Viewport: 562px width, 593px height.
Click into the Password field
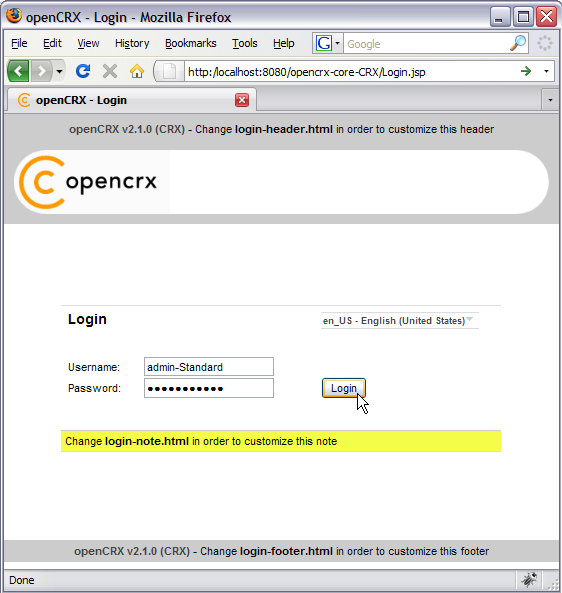tap(209, 388)
